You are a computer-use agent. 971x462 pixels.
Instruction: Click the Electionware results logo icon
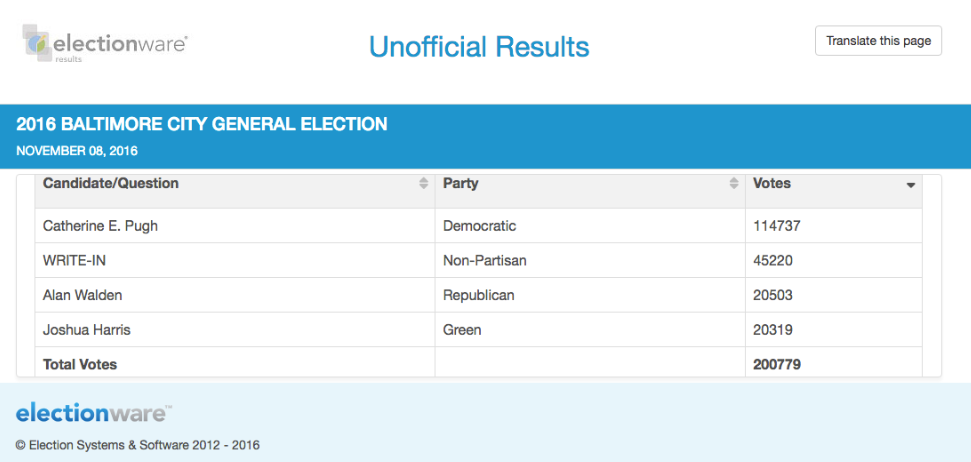tap(38, 44)
